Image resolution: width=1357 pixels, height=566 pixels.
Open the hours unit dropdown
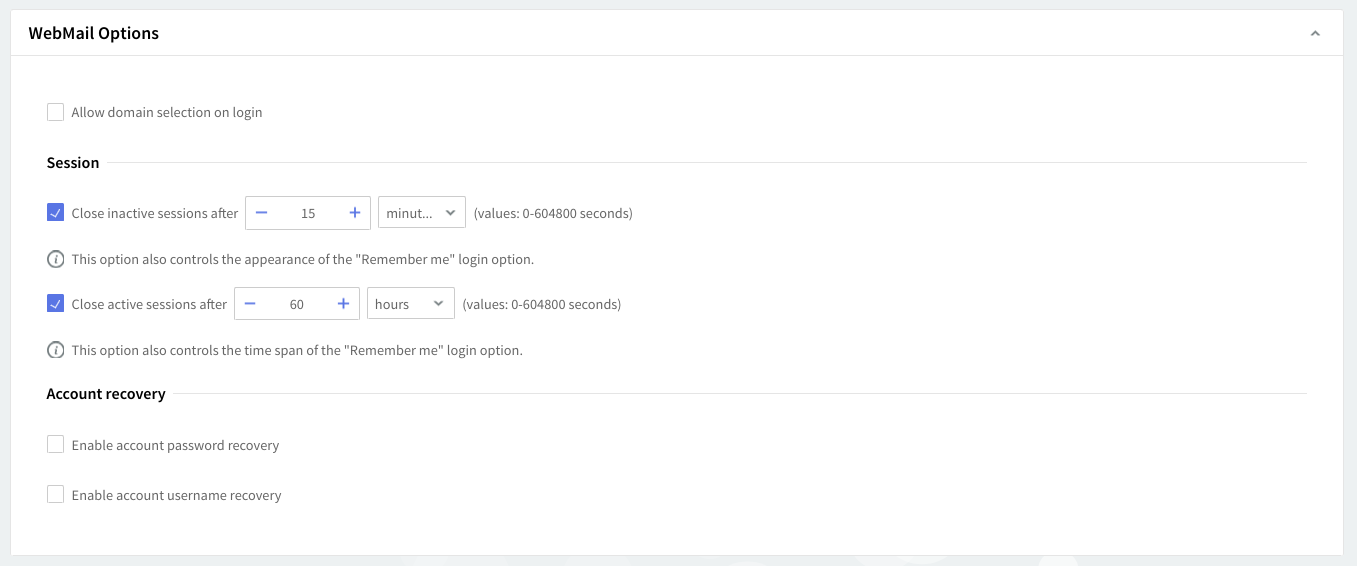pyautogui.click(x=410, y=304)
